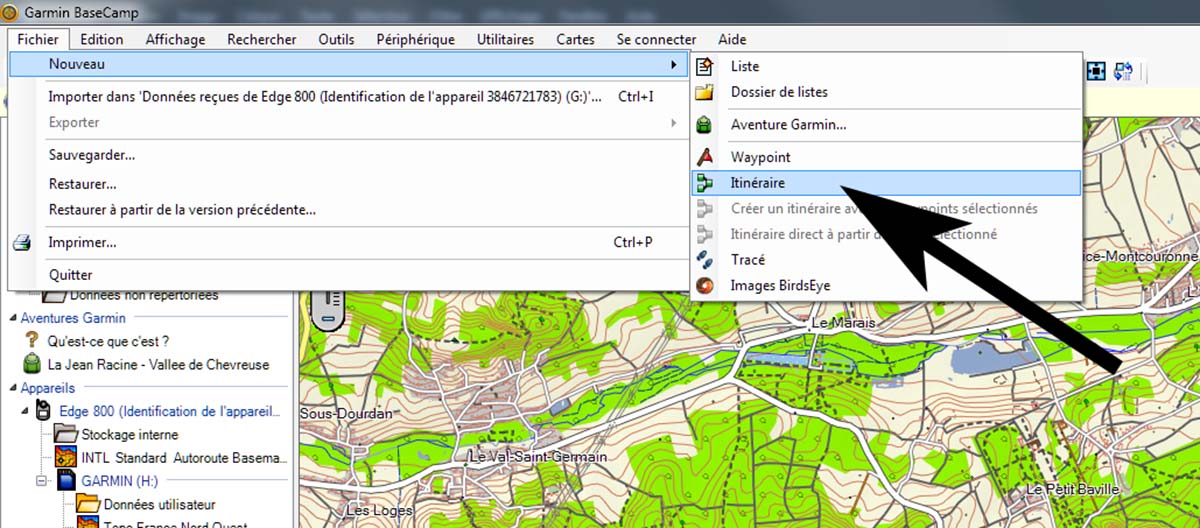Open the Rechercher menu
1200x528 pixels.
[x=261, y=39]
